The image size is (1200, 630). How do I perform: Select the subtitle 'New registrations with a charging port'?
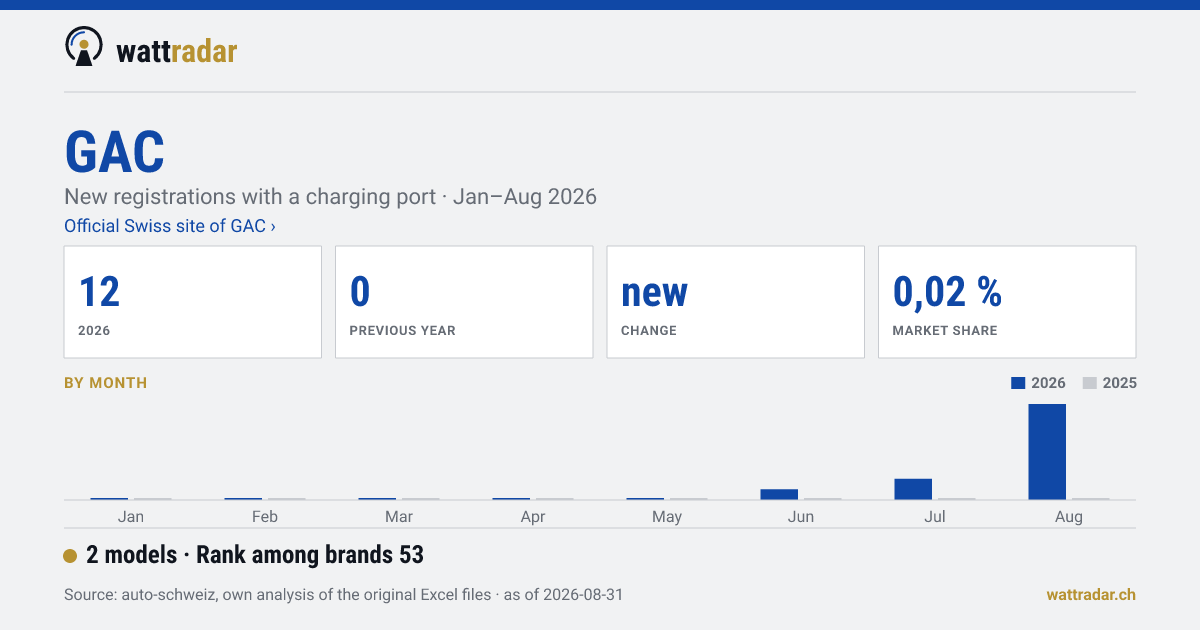click(x=251, y=196)
